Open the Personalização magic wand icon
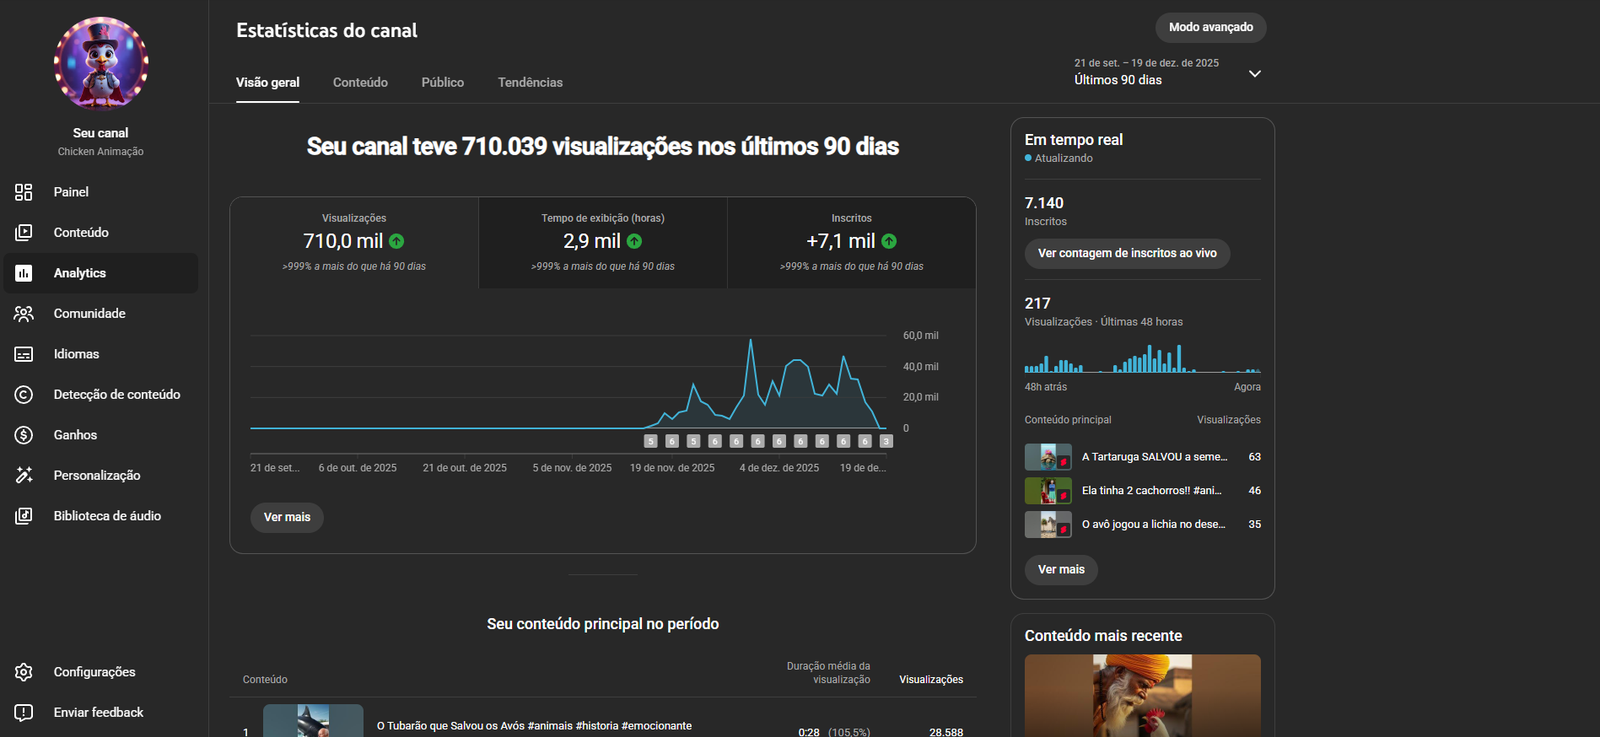Screen dimensions: 1600x737 (24, 476)
